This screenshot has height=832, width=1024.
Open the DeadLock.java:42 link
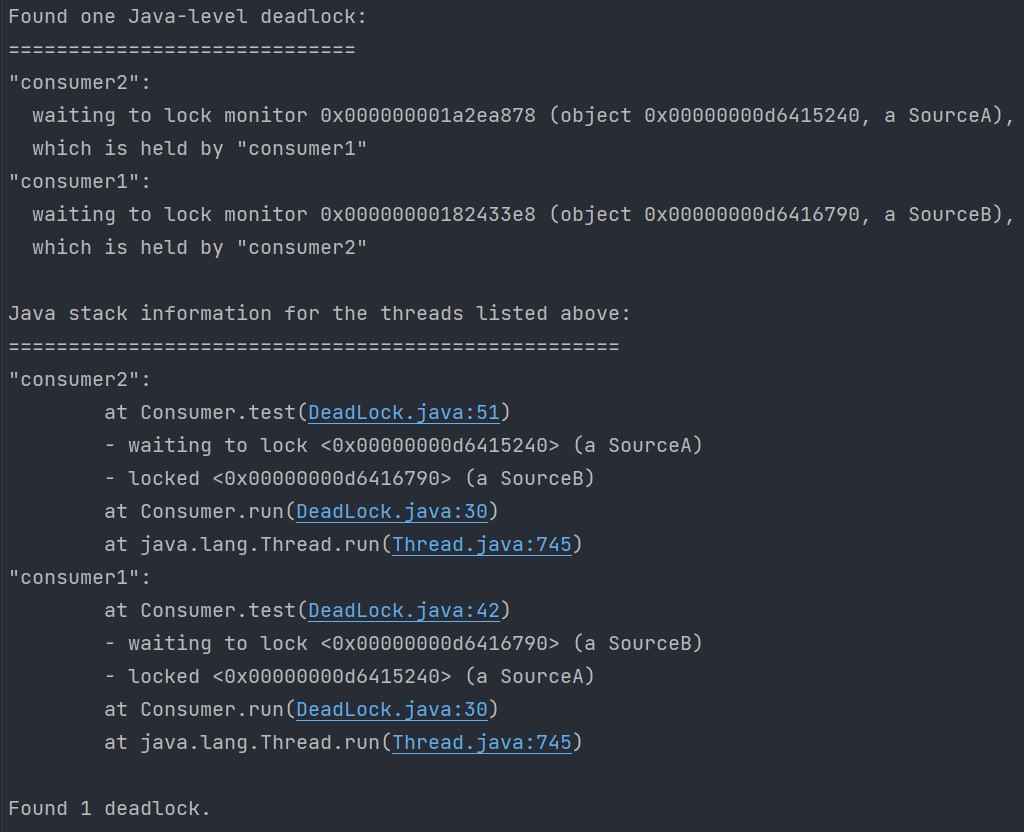(x=404, y=610)
